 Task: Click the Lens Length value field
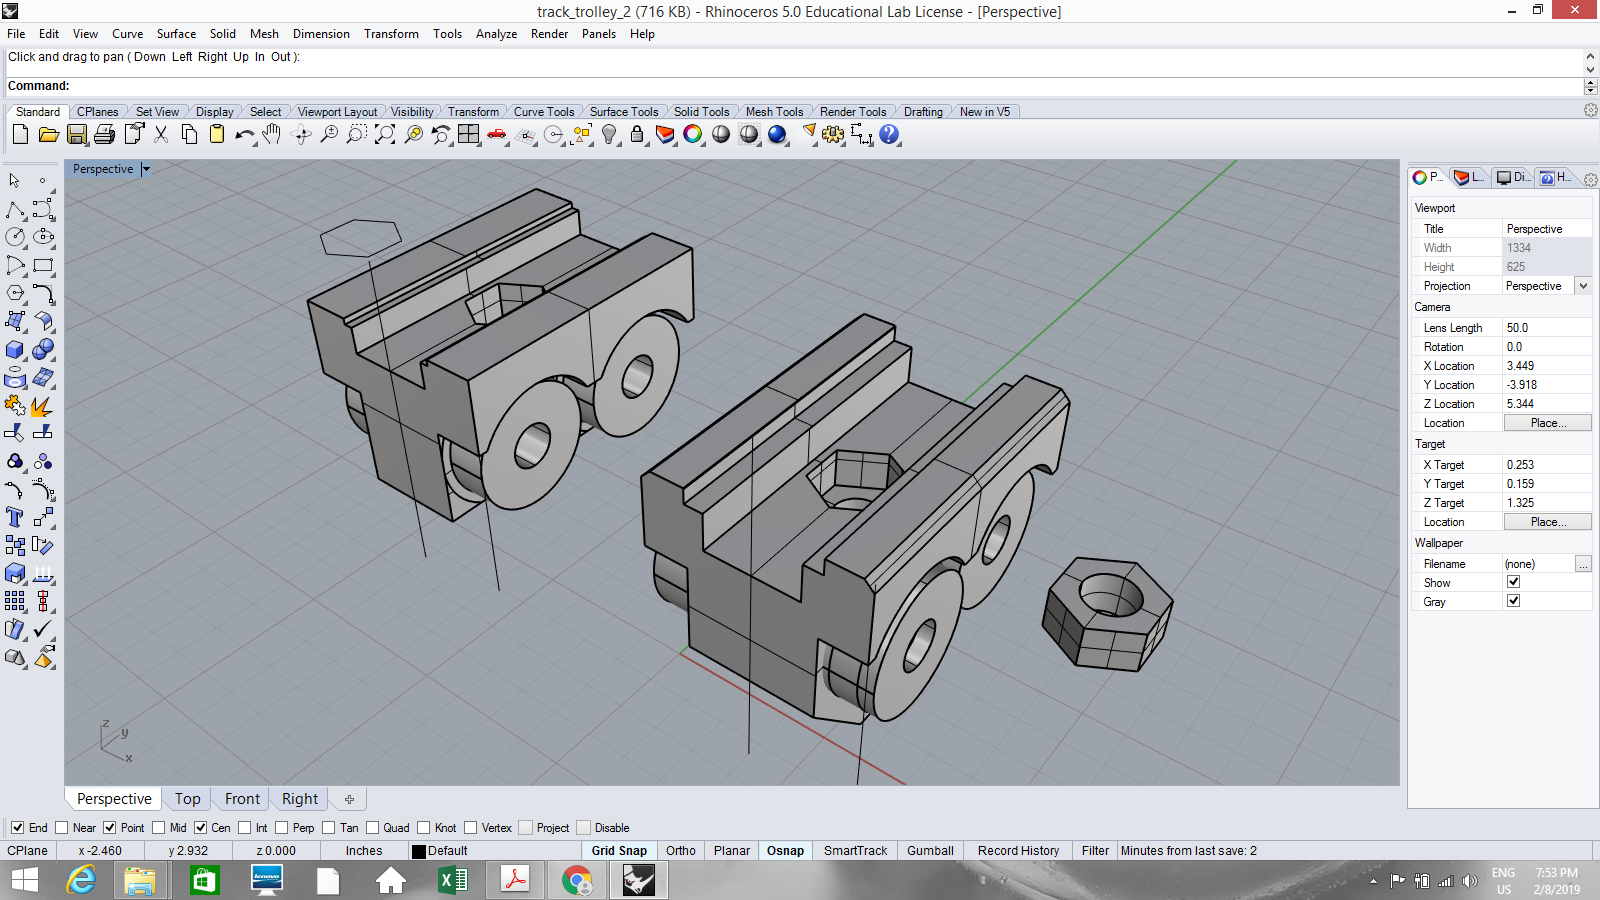coord(1547,328)
